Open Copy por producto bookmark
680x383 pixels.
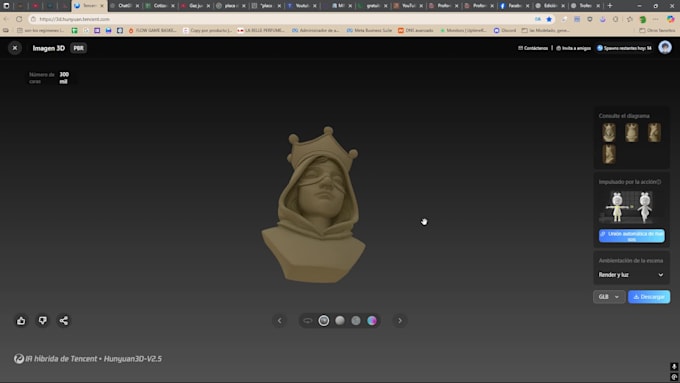click(208, 30)
